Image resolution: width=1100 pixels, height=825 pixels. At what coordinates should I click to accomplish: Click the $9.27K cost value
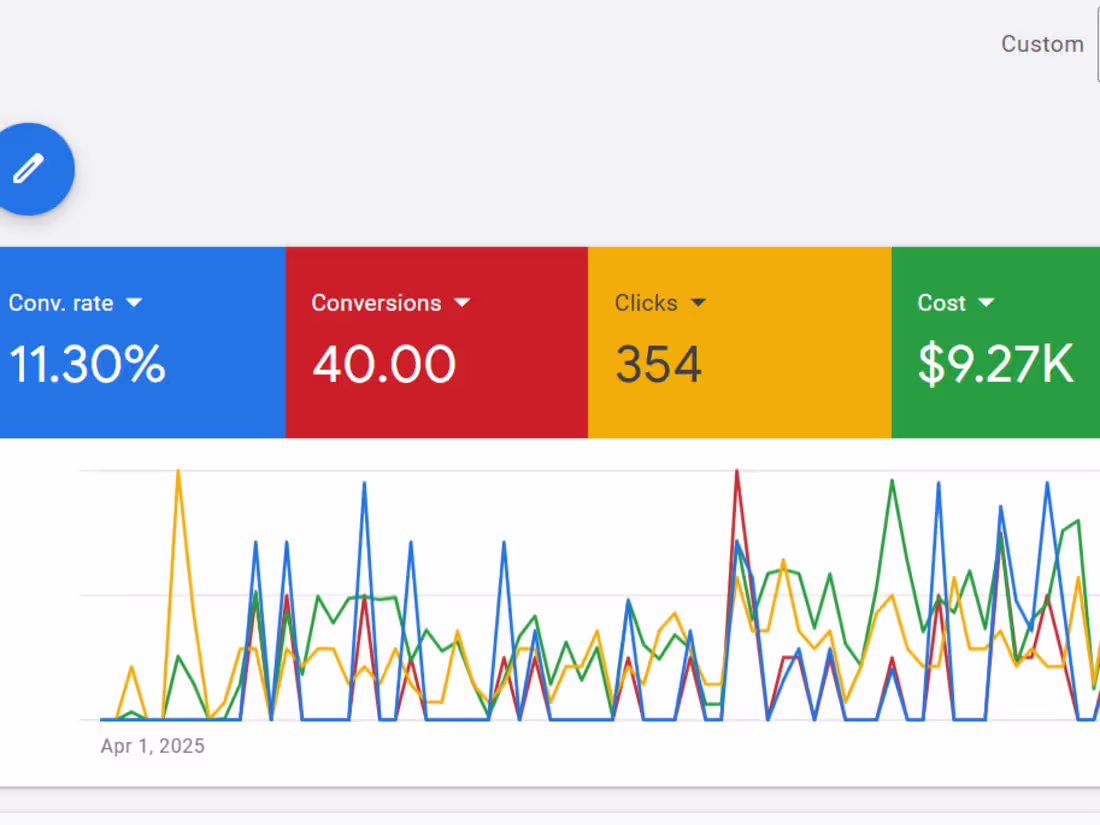pyautogui.click(x=996, y=363)
